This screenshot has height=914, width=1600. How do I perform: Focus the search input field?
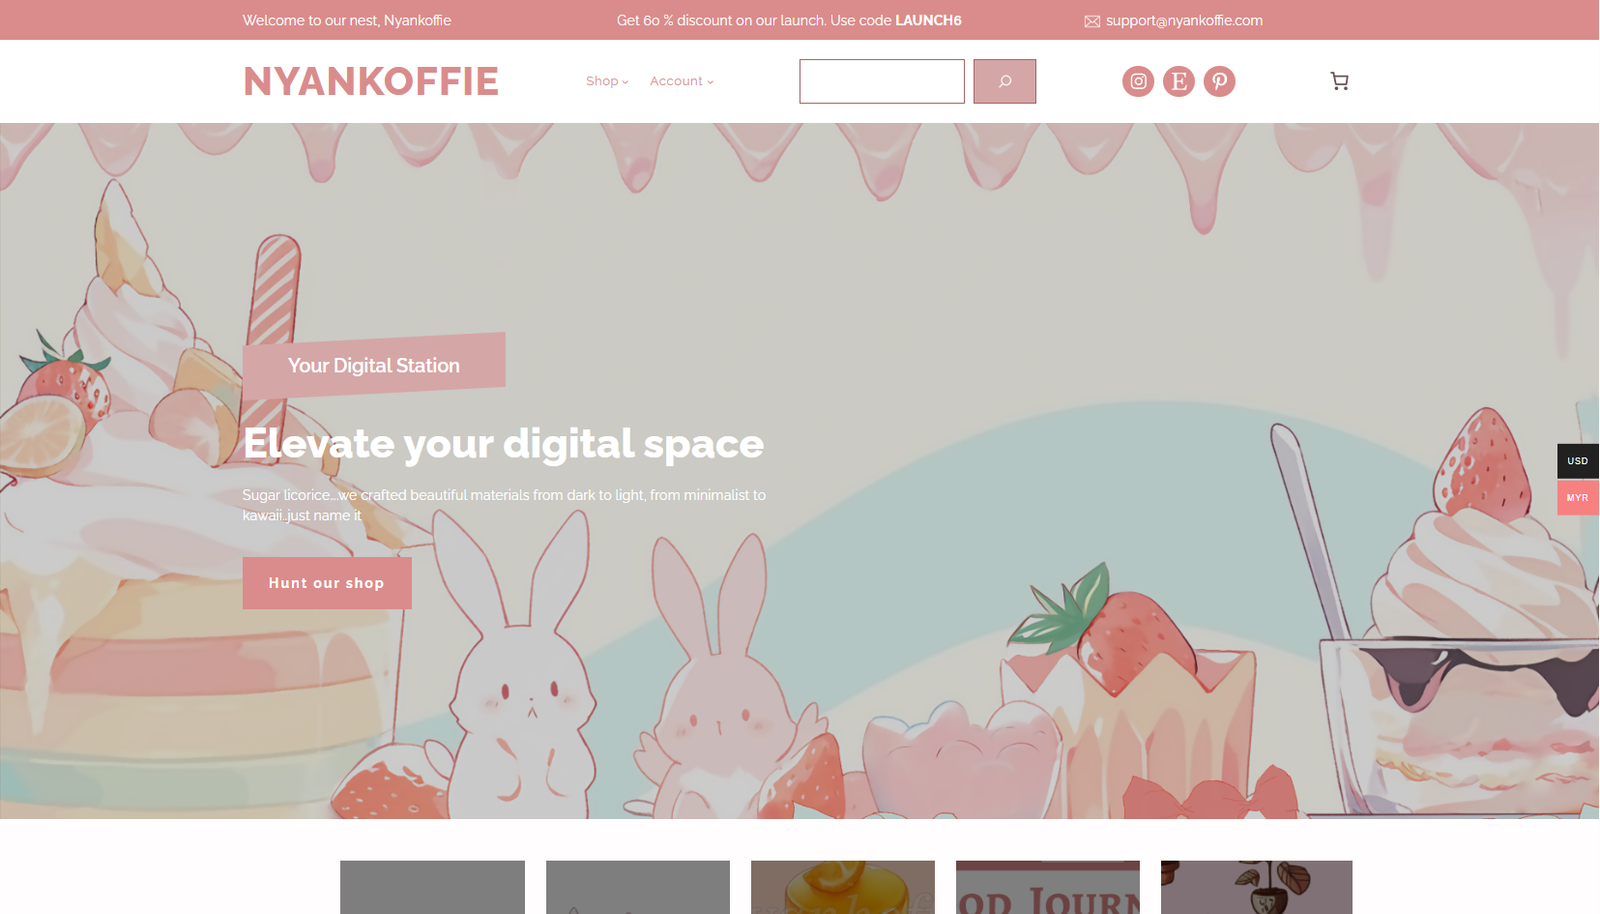click(882, 81)
